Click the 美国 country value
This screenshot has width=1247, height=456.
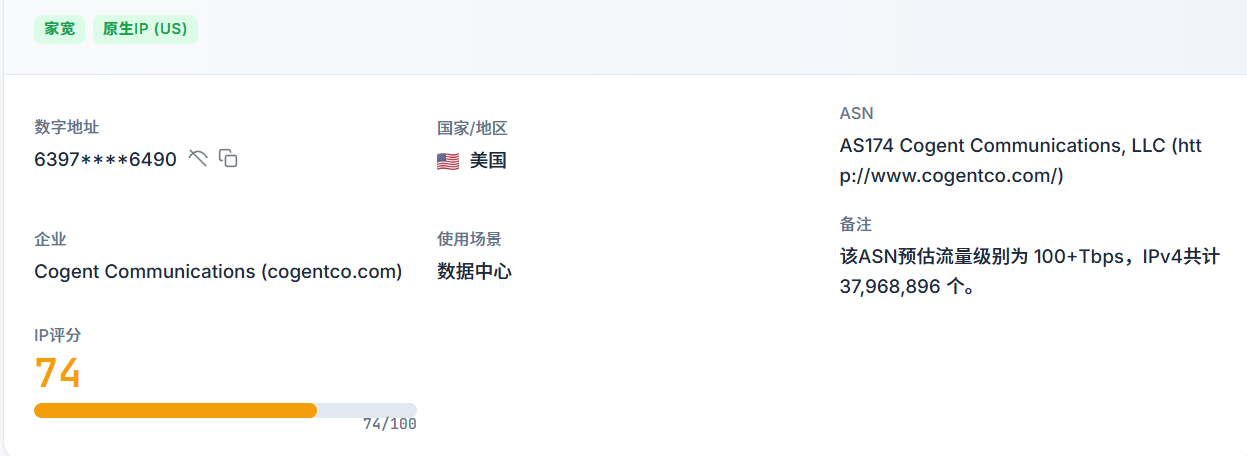488,160
